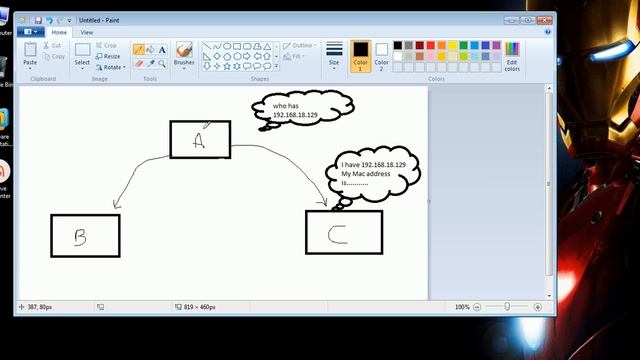Choose the Polygon shape
This screenshot has height=360, width=640.
pos(257,47)
